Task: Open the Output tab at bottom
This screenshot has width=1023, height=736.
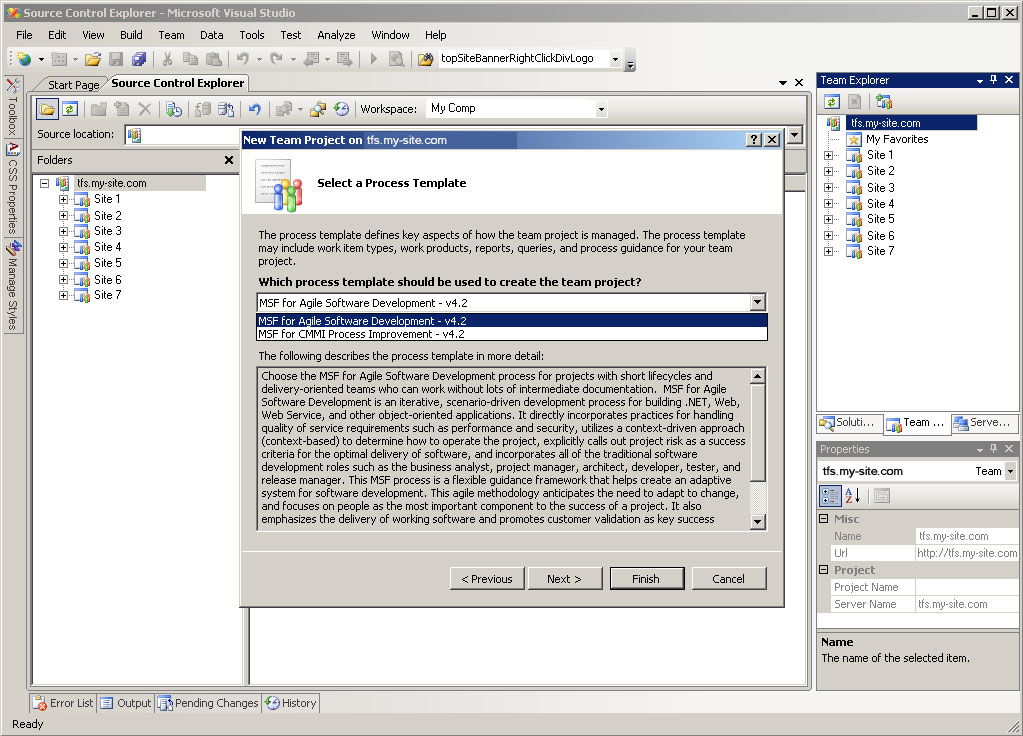Action: (126, 703)
